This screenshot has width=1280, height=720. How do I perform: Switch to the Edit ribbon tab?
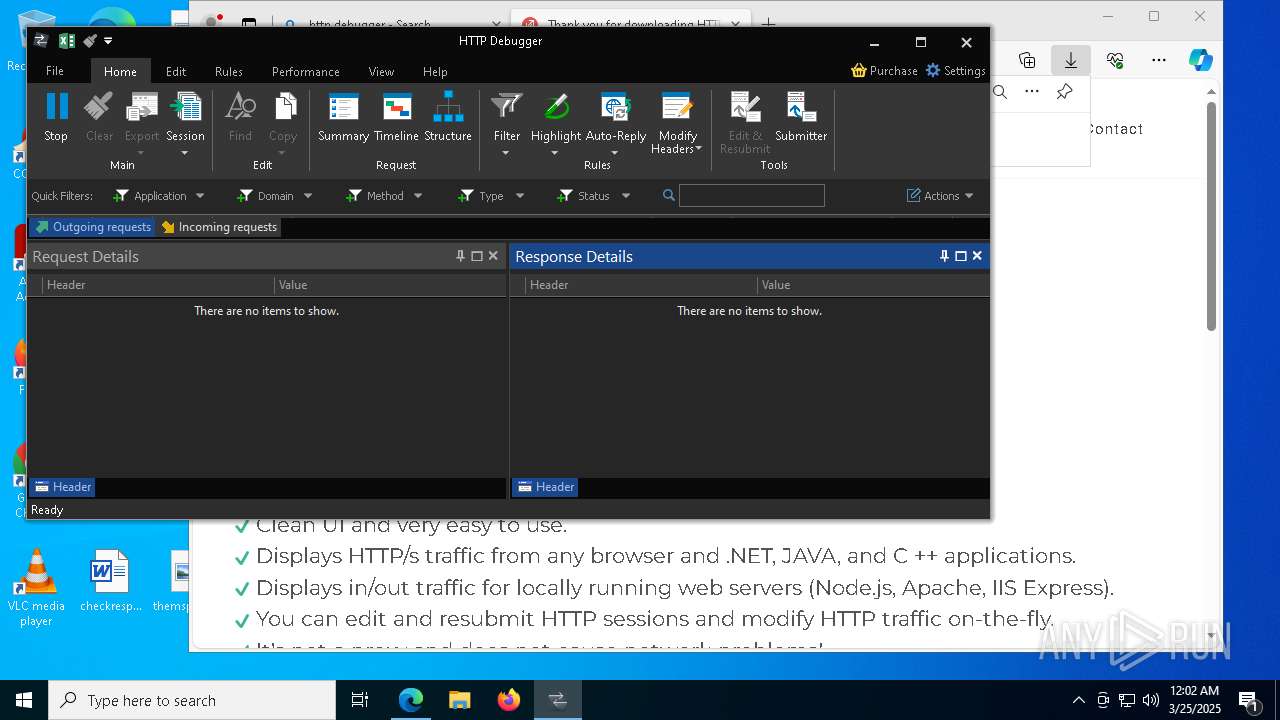[x=176, y=71]
